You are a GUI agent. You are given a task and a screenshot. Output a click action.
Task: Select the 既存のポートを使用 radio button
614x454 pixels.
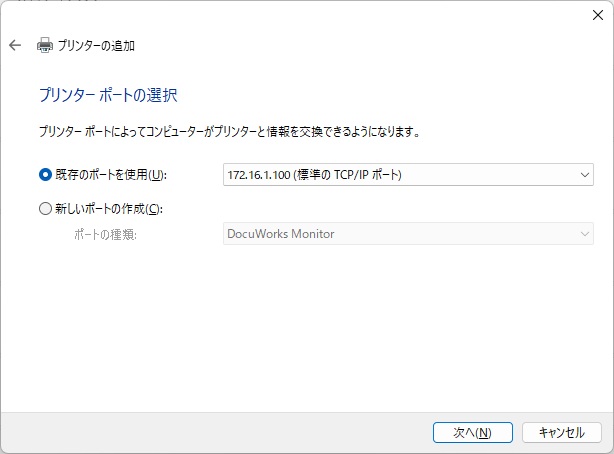tap(45, 175)
